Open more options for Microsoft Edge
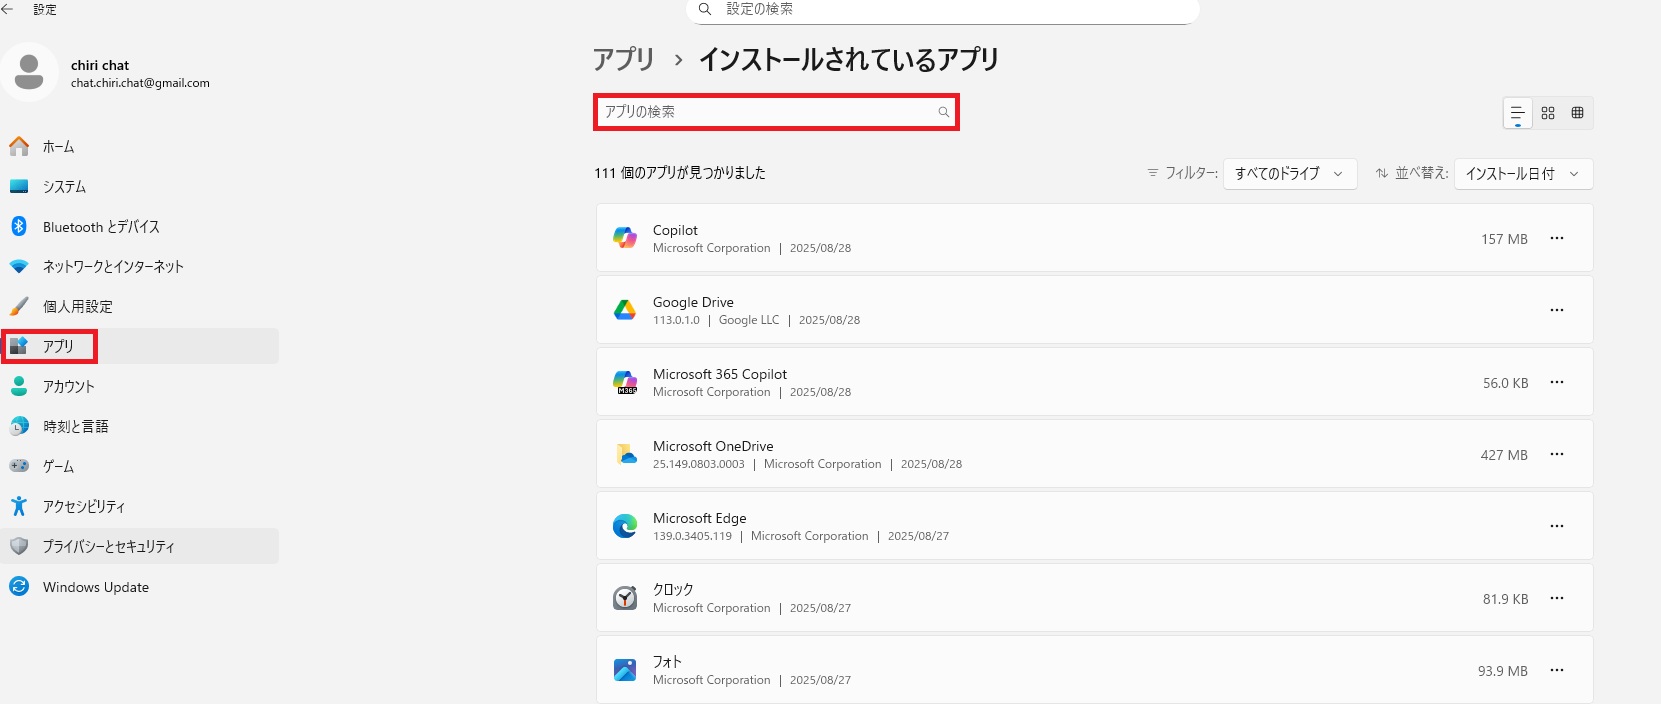Image resolution: width=1661 pixels, height=704 pixels. point(1557,526)
